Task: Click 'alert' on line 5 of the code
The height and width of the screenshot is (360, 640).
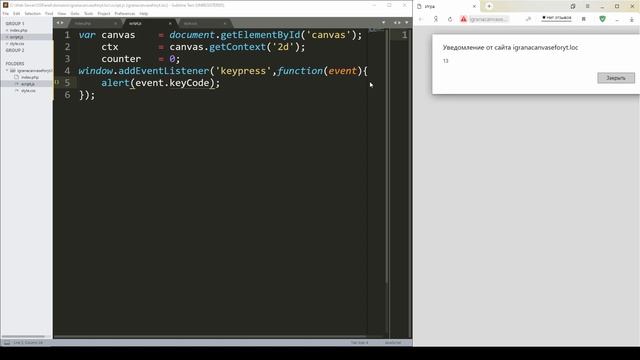Action: pos(116,83)
